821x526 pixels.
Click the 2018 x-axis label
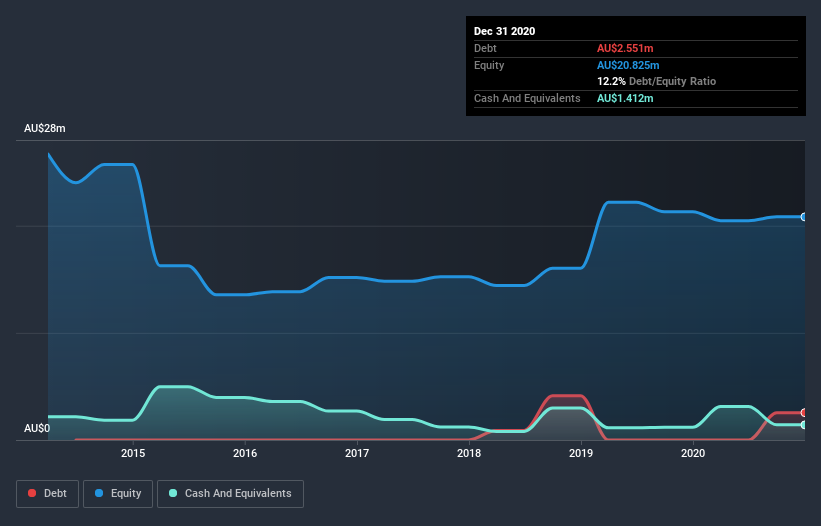469,453
